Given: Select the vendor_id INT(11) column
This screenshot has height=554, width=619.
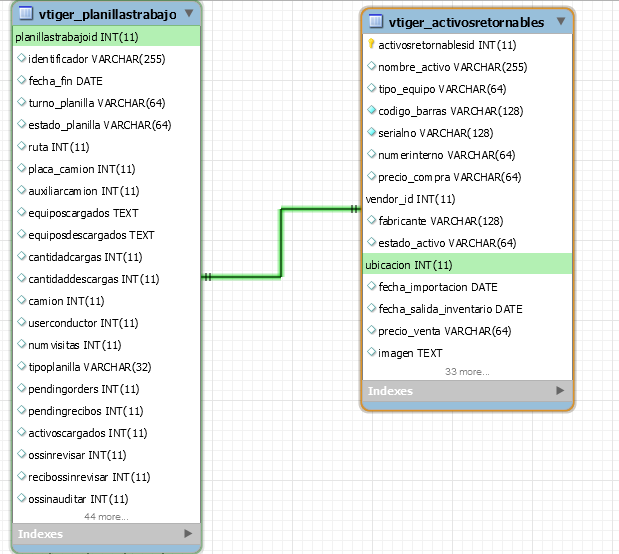Looking at the screenshot, I should (x=411, y=199).
